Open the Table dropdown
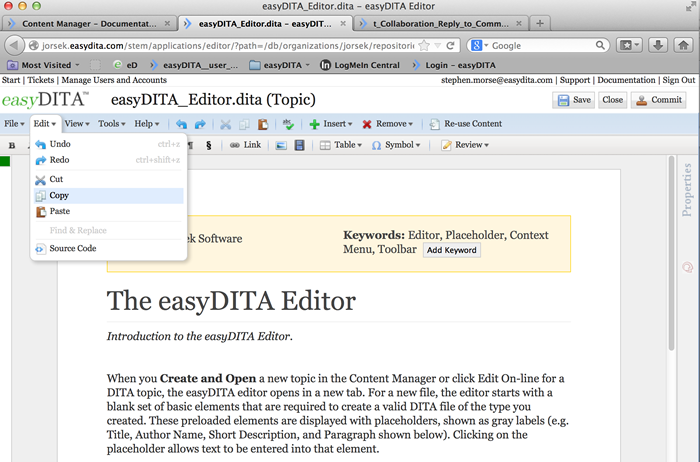This screenshot has height=462, width=700. (341, 145)
